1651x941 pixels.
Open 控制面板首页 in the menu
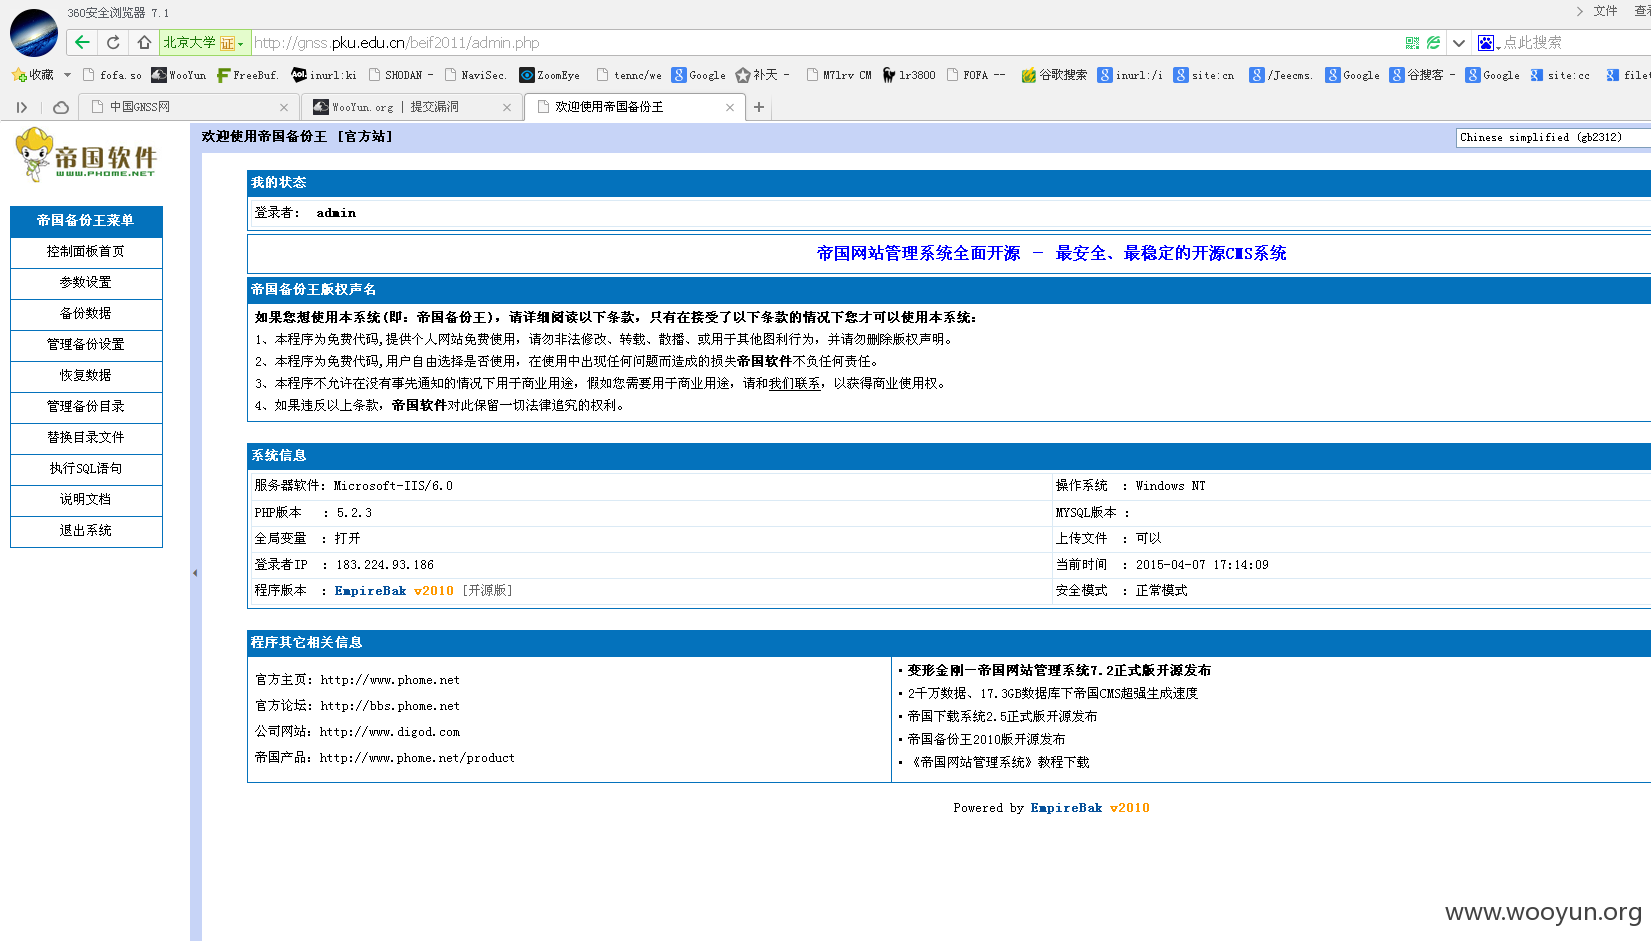pos(86,252)
